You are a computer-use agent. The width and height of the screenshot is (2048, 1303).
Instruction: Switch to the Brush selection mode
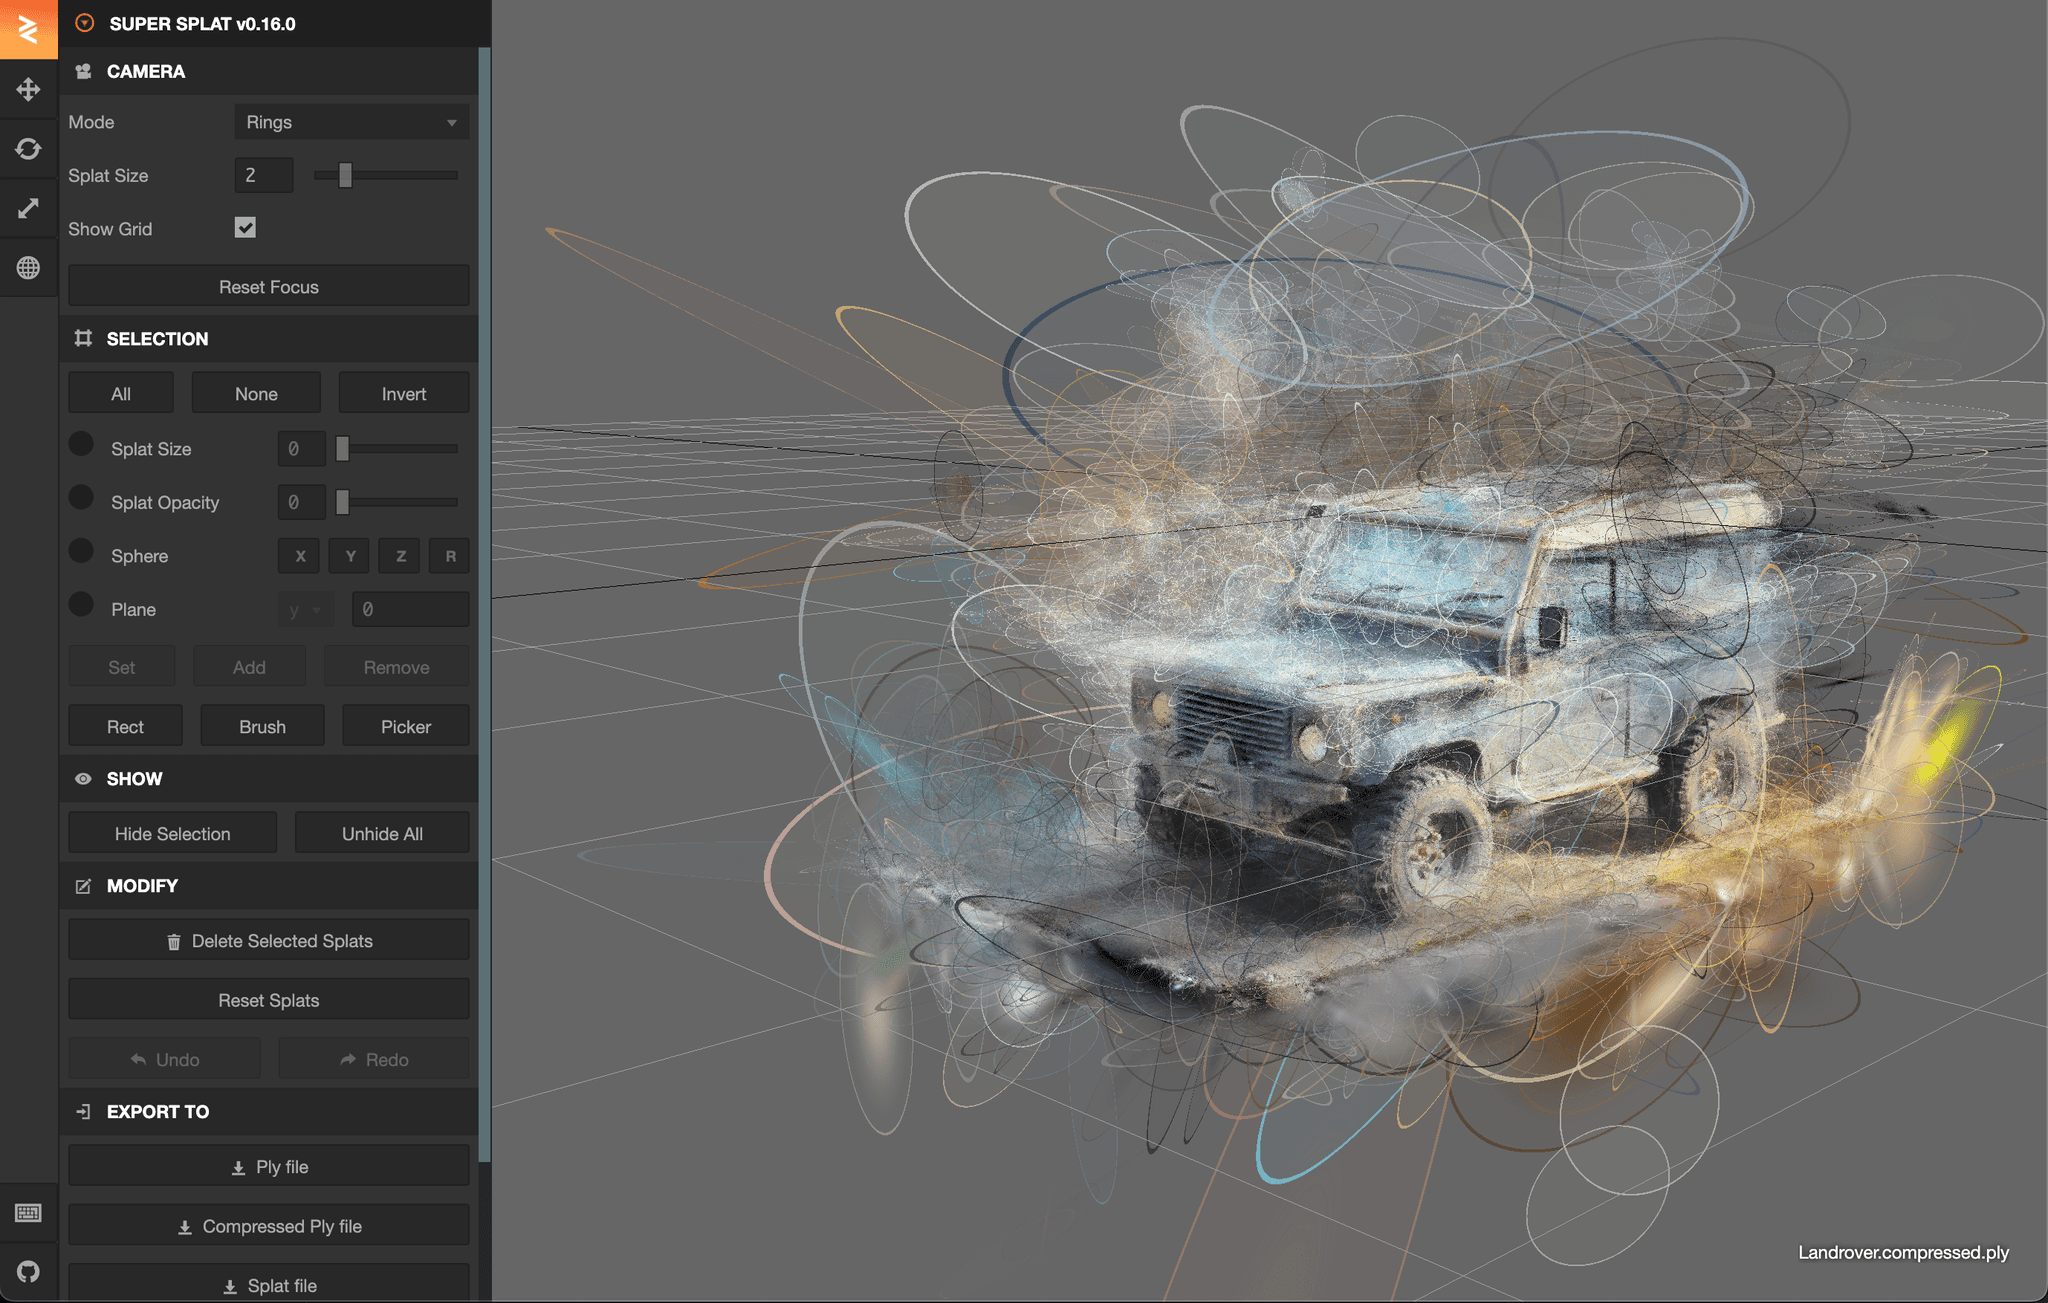click(x=262, y=726)
